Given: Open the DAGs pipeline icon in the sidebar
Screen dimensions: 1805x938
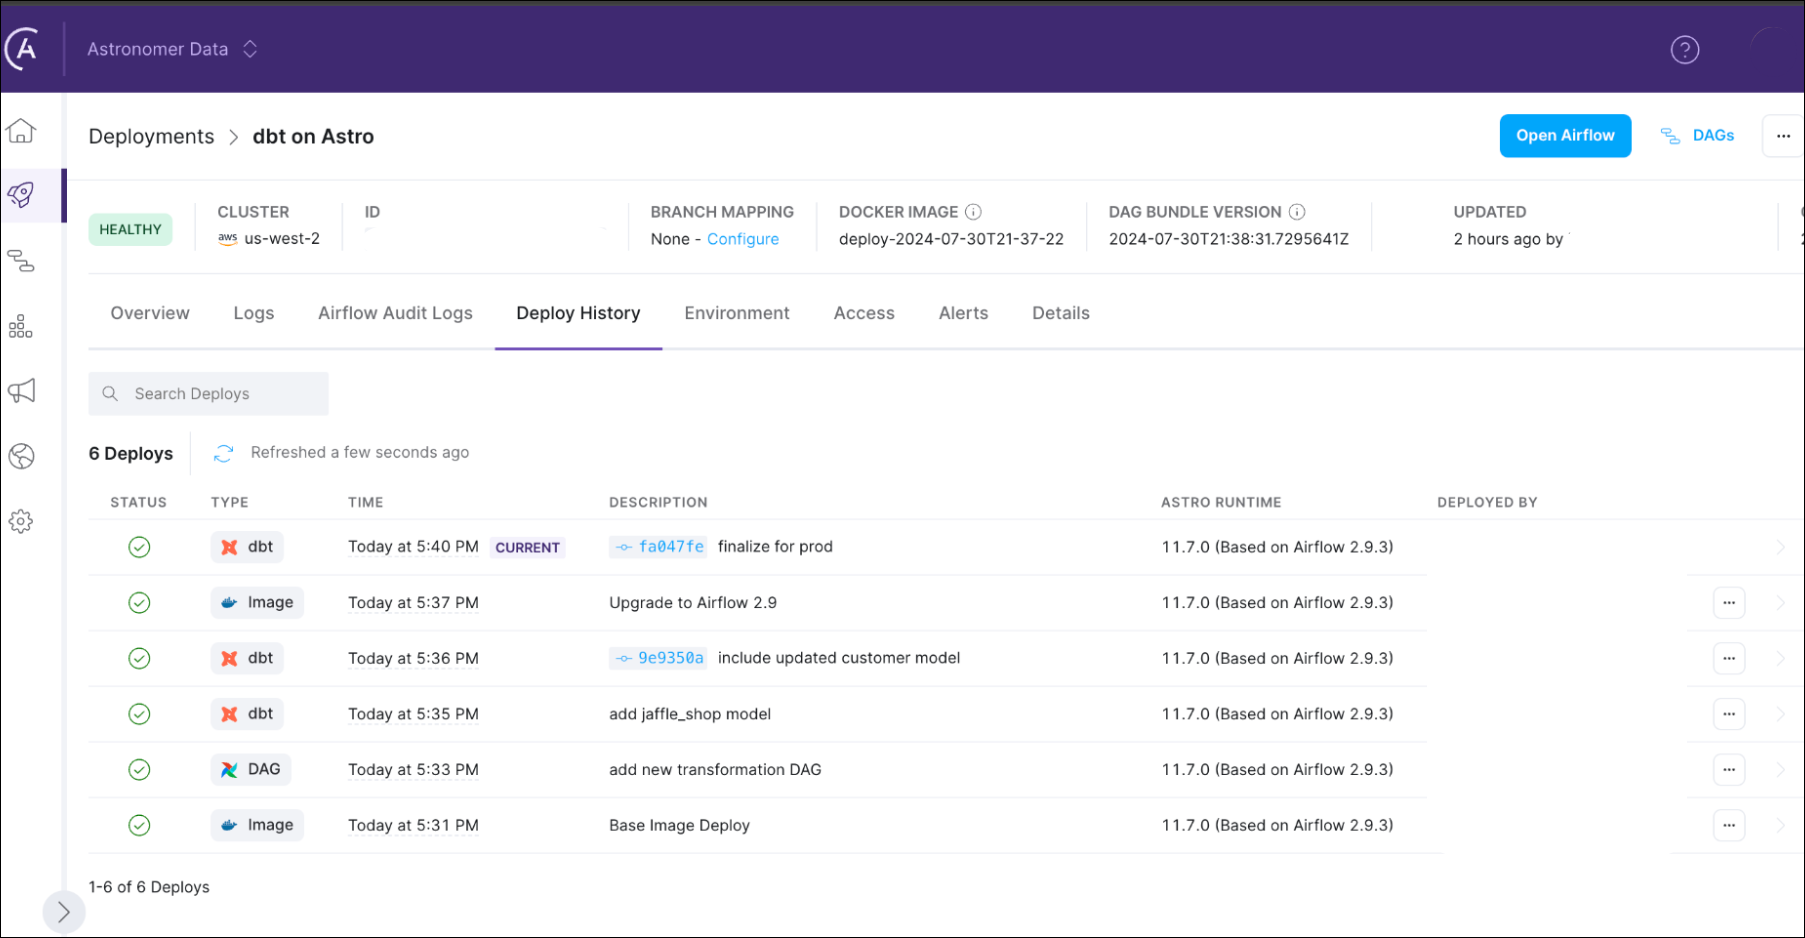Looking at the screenshot, I should (20, 262).
